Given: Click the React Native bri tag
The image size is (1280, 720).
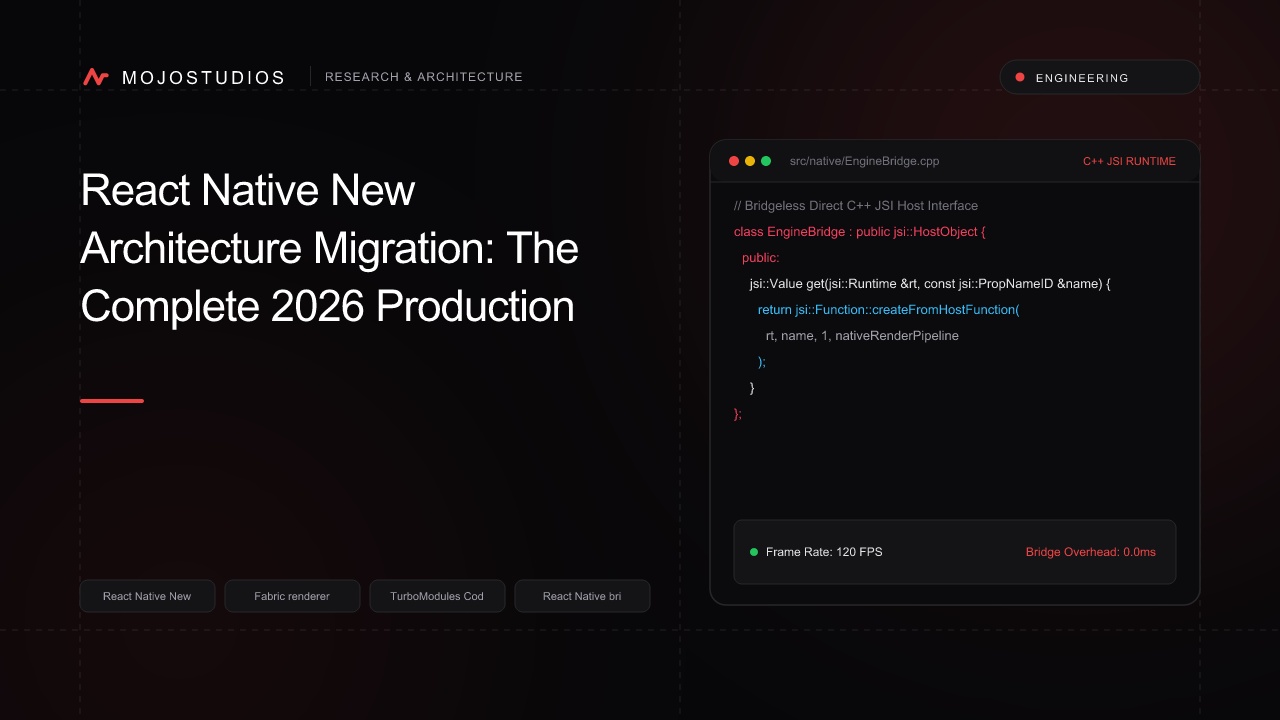Looking at the screenshot, I should click(x=582, y=596).
